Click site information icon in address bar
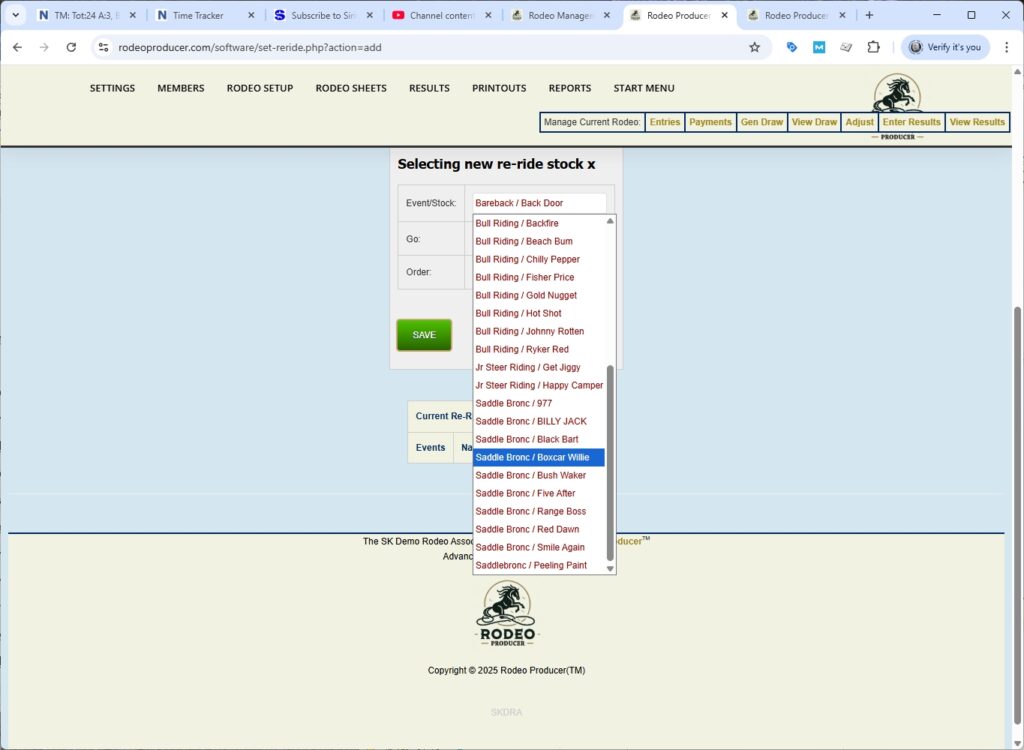Image resolution: width=1024 pixels, height=750 pixels. pyautogui.click(x=102, y=47)
